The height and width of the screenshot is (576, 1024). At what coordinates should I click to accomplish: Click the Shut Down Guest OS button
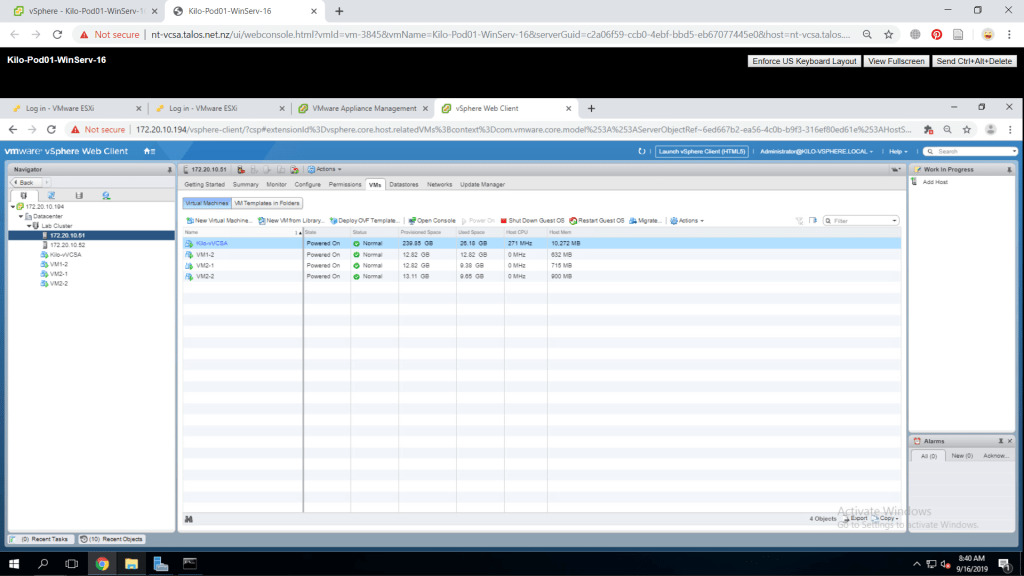504,220
